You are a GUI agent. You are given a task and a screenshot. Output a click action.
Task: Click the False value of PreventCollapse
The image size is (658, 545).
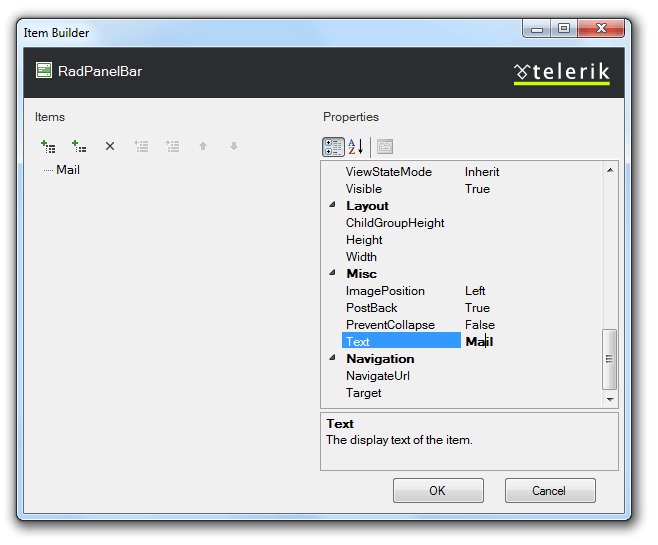(x=480, y=325)
